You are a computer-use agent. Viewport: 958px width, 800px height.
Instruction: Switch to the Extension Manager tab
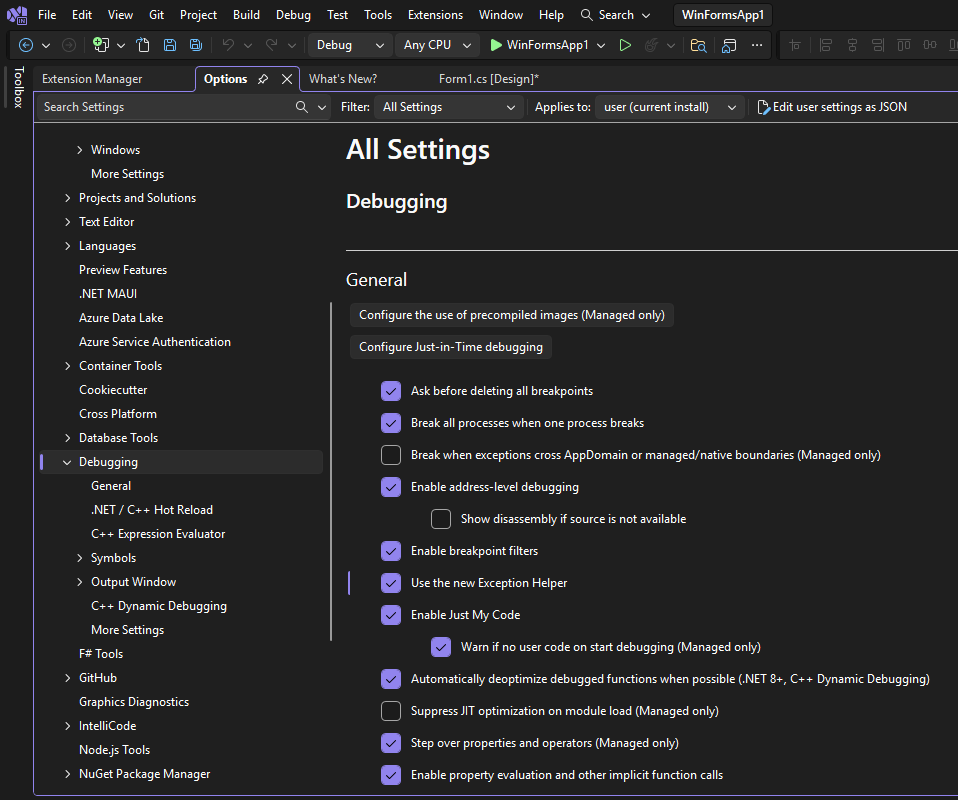point(92,79)
